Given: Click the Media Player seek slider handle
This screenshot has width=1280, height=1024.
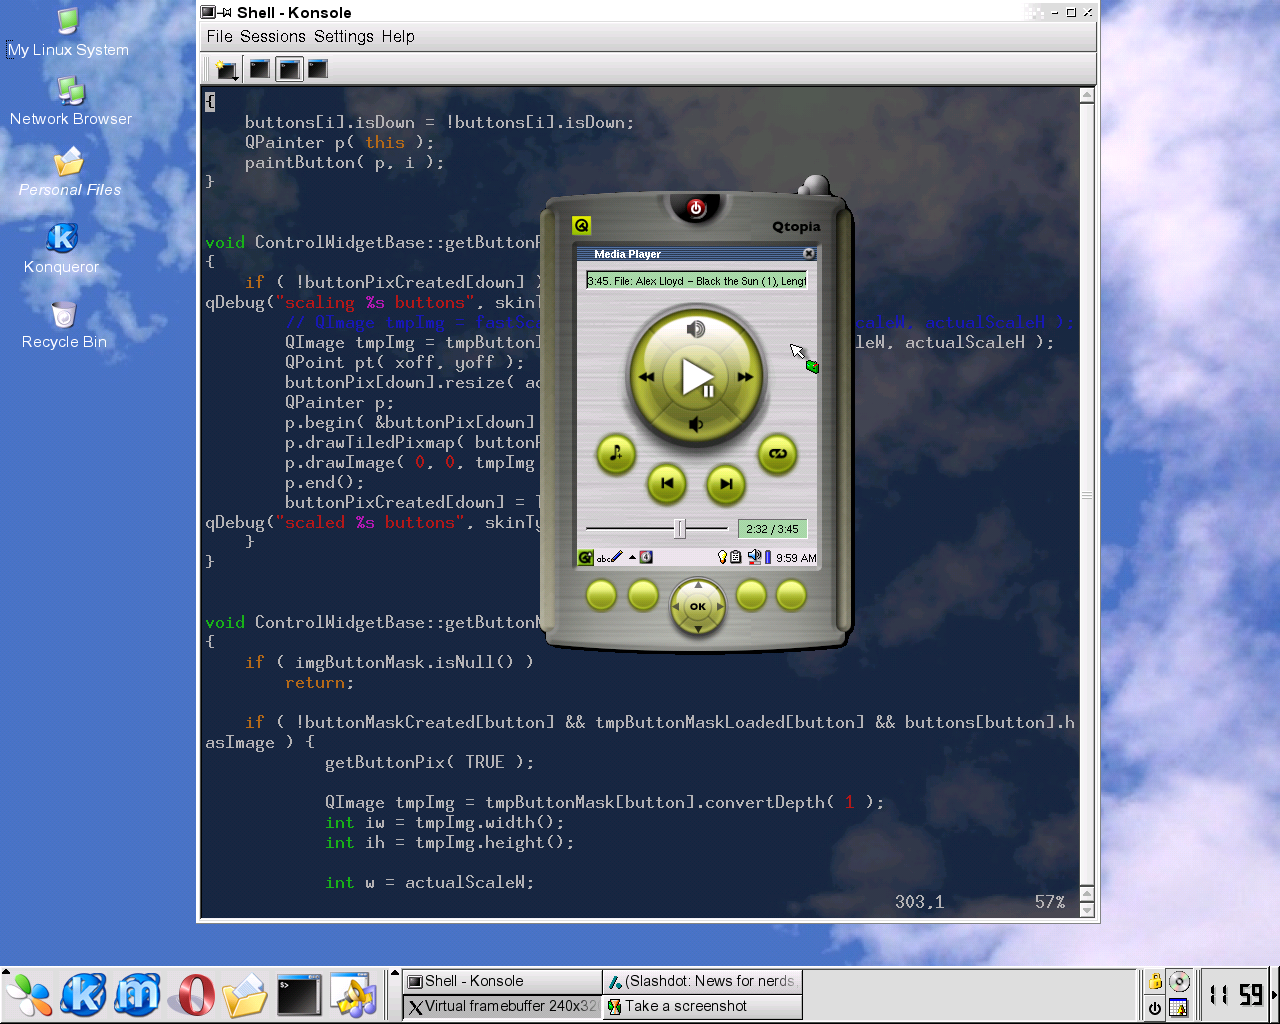Looking at the screenshot, I should coord(680,528).
